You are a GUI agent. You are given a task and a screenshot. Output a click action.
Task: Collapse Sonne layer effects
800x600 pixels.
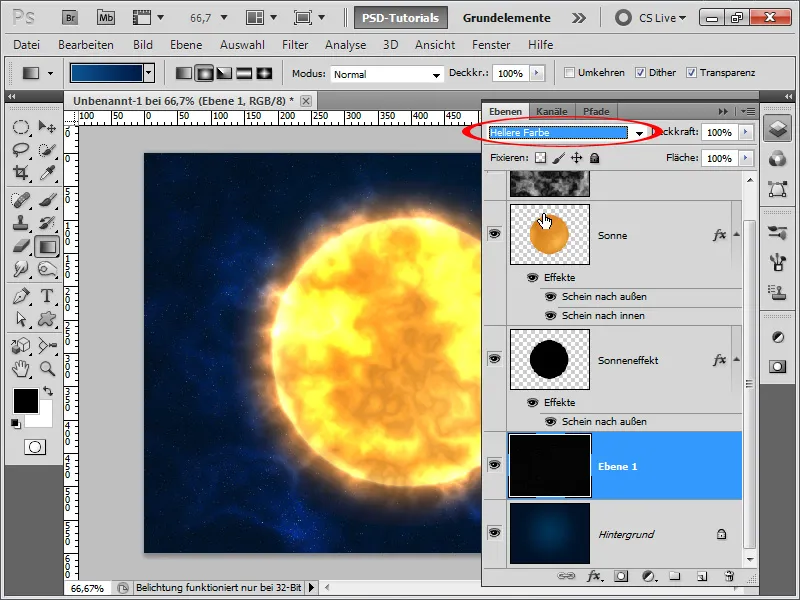coord(736,234)
